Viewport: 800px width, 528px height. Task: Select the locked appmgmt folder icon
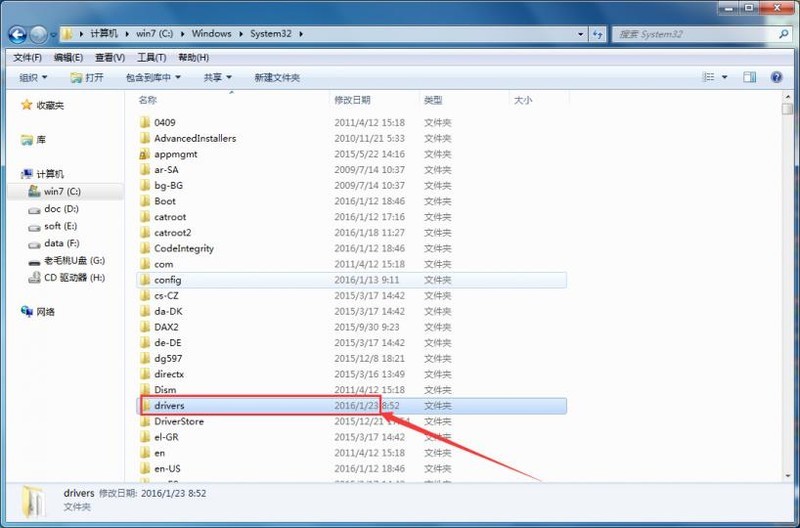coord(145,154)
